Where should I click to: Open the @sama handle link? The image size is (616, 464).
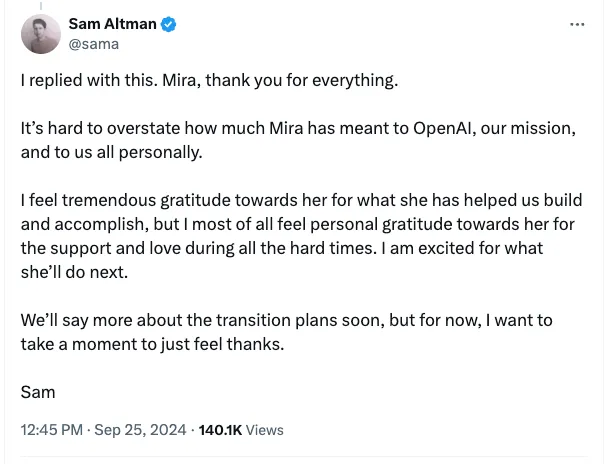[x=93, y=44]
